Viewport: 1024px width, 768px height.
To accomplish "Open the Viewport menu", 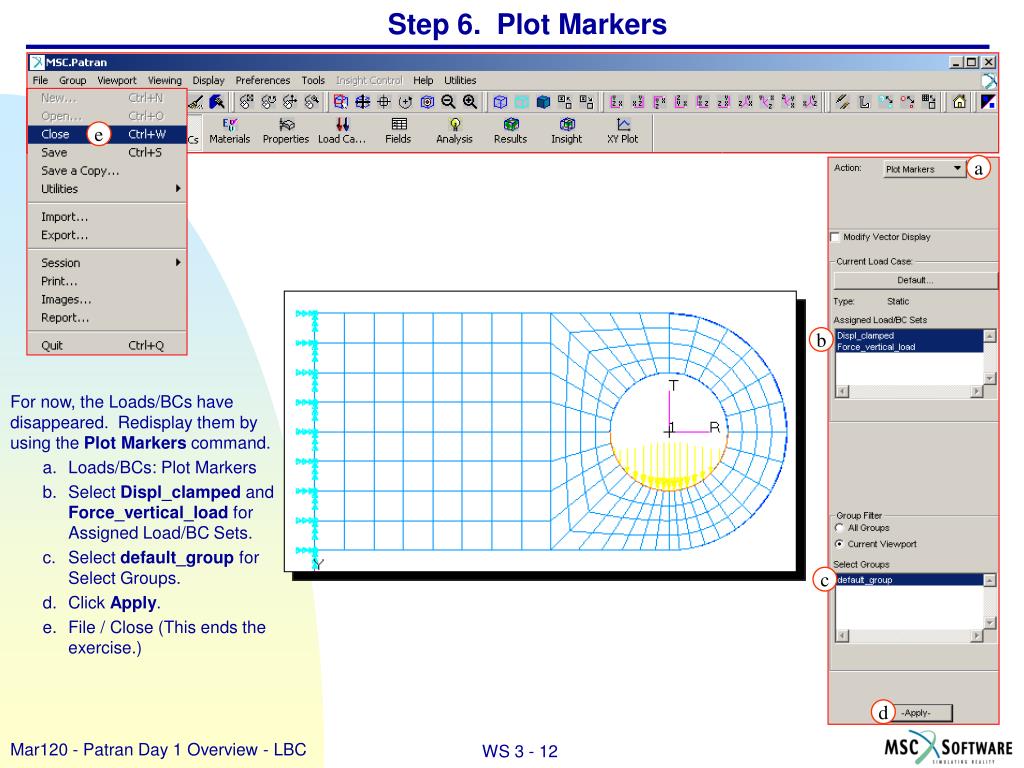I will tap(117, 80).
